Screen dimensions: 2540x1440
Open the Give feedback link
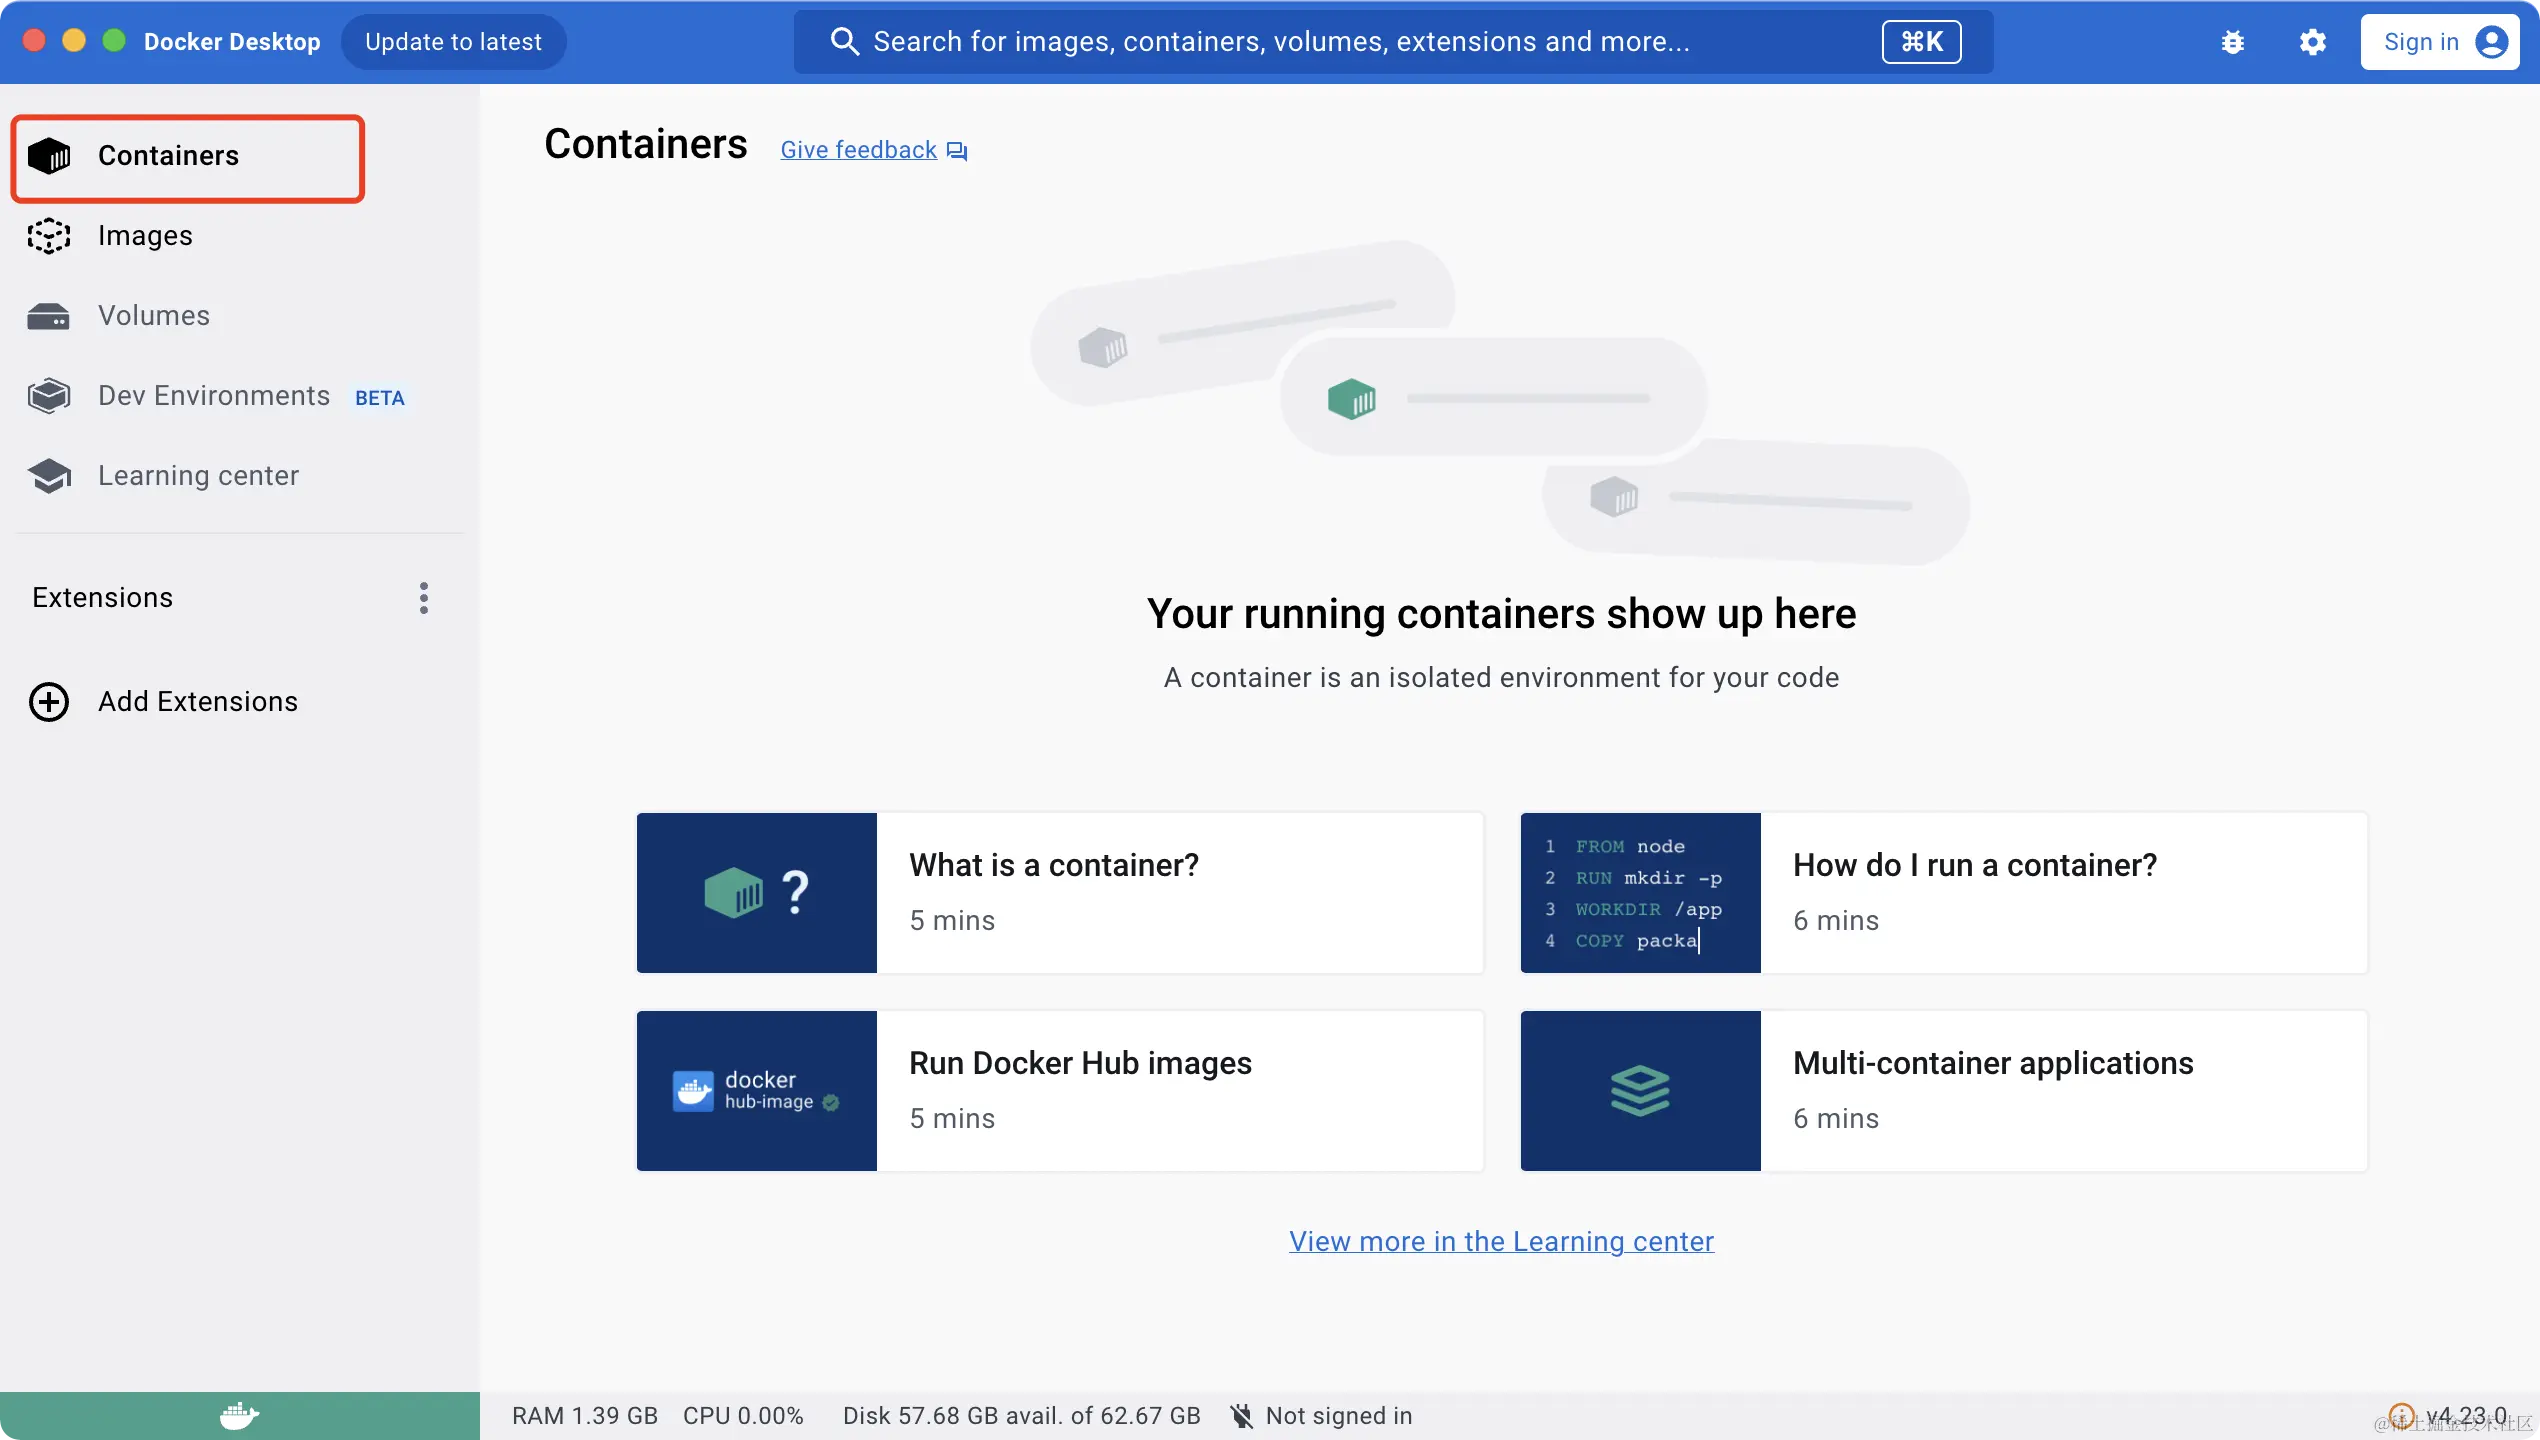point(858,150)
